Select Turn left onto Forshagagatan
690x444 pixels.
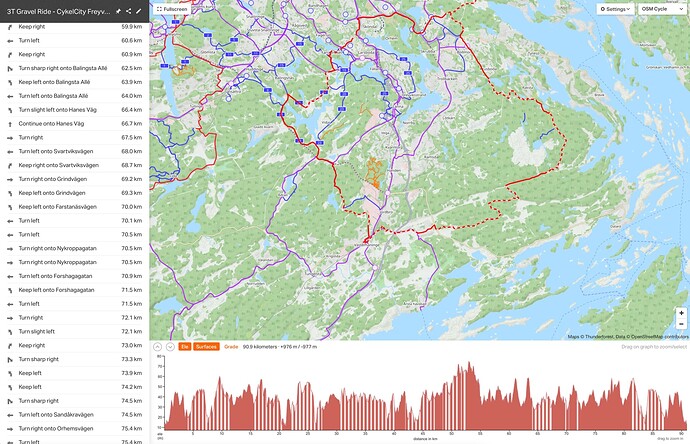coord(74,276)
